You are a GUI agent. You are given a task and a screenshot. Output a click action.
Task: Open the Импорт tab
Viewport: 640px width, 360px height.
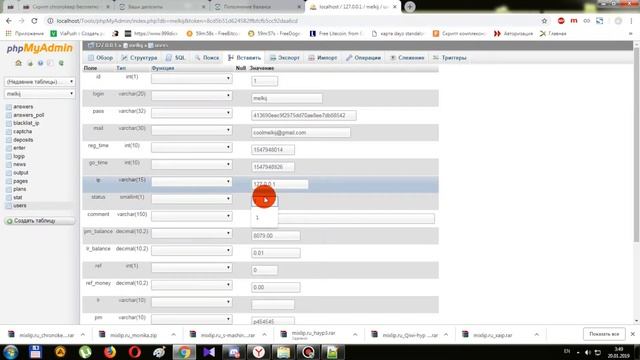[x=323, y=58]
